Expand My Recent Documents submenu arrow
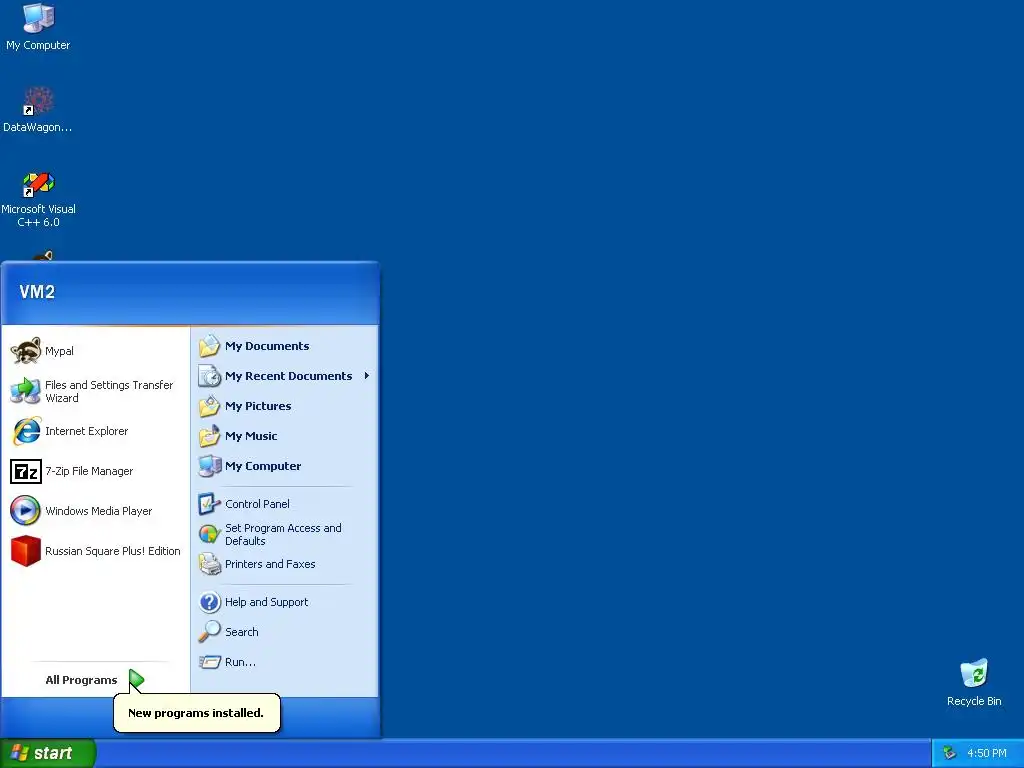The image size is (1024, 768). [367, 376]
